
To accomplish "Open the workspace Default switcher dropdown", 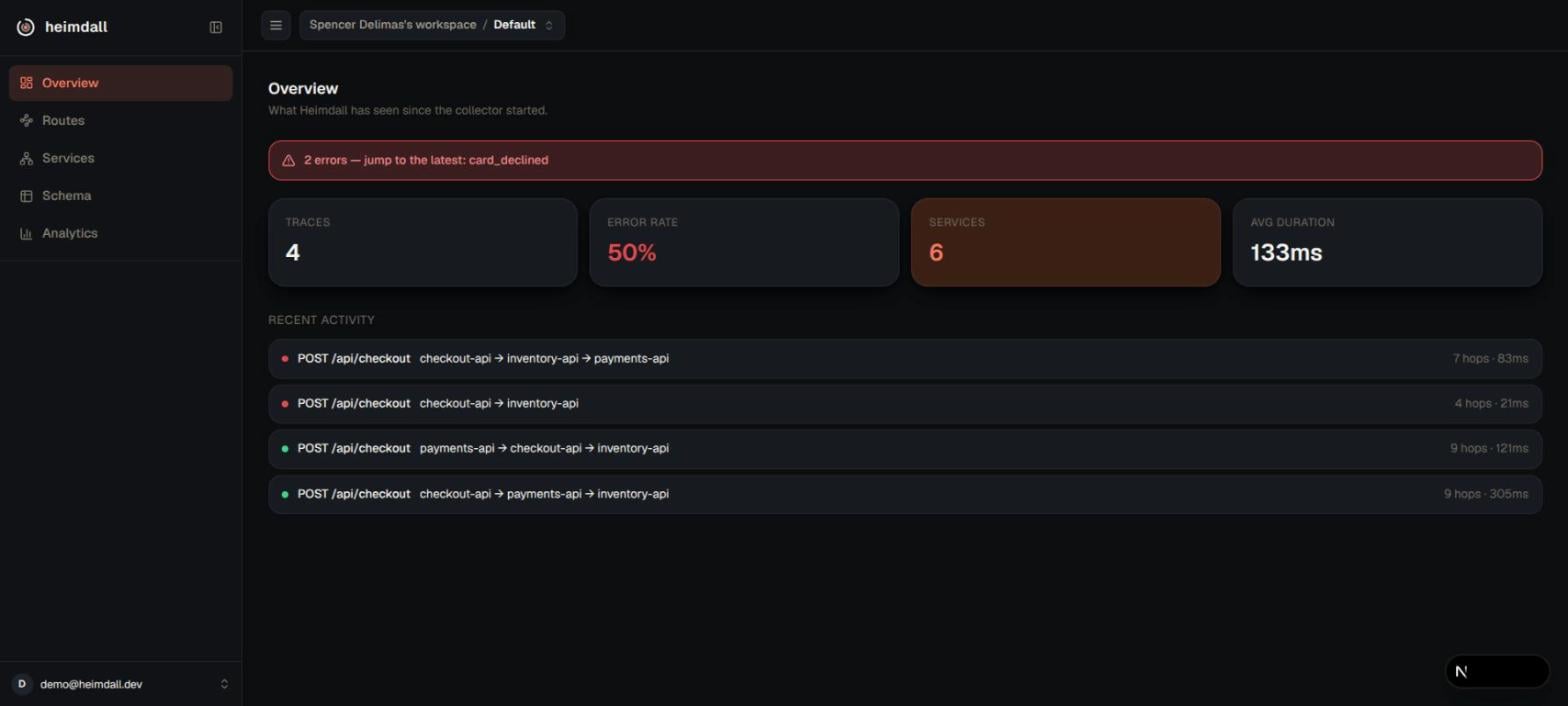I will (x=432, y=25).
